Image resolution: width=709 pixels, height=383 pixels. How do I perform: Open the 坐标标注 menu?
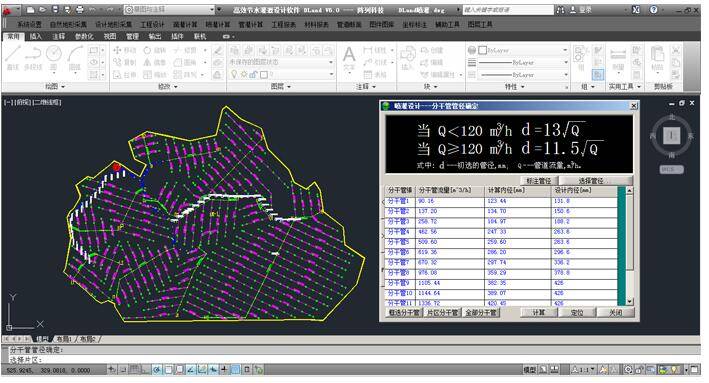point(414,24)
